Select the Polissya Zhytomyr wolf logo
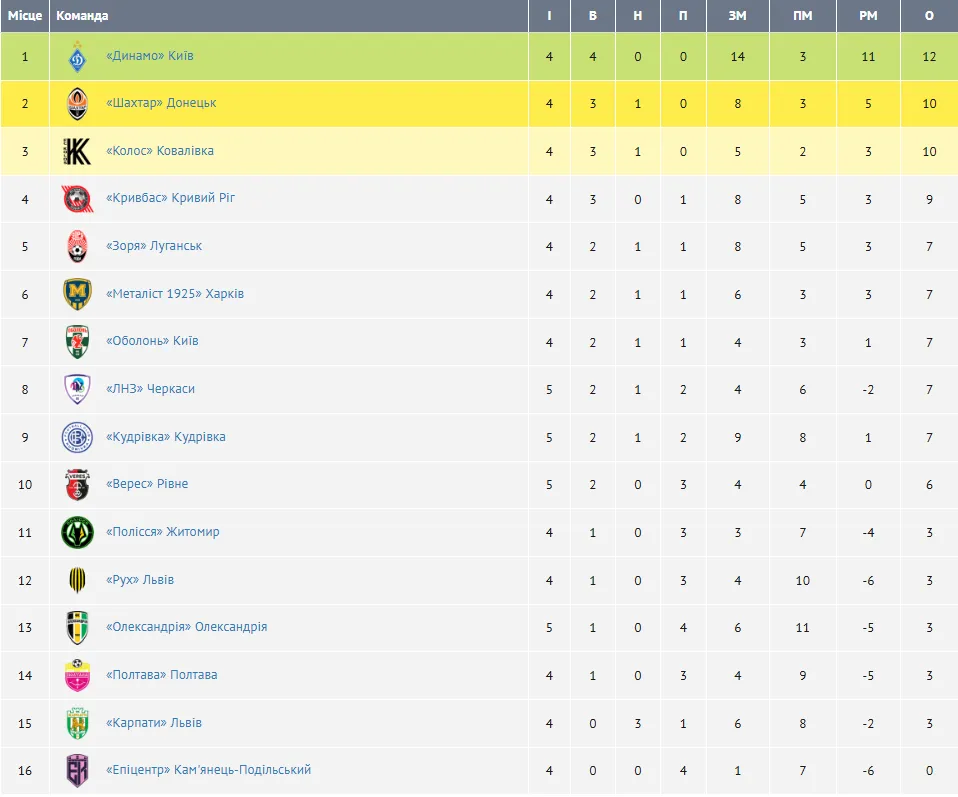 (77, 532)
